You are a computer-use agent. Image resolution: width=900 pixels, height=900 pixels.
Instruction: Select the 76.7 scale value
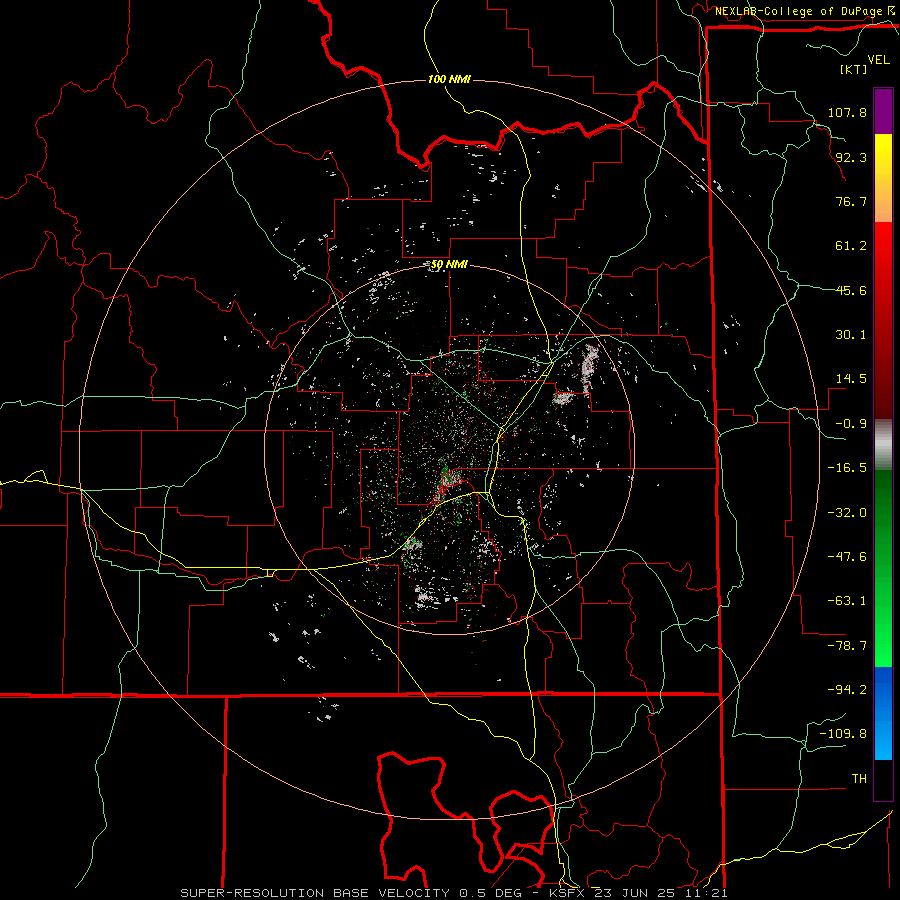pyautogui.click(x=851, y=201)
